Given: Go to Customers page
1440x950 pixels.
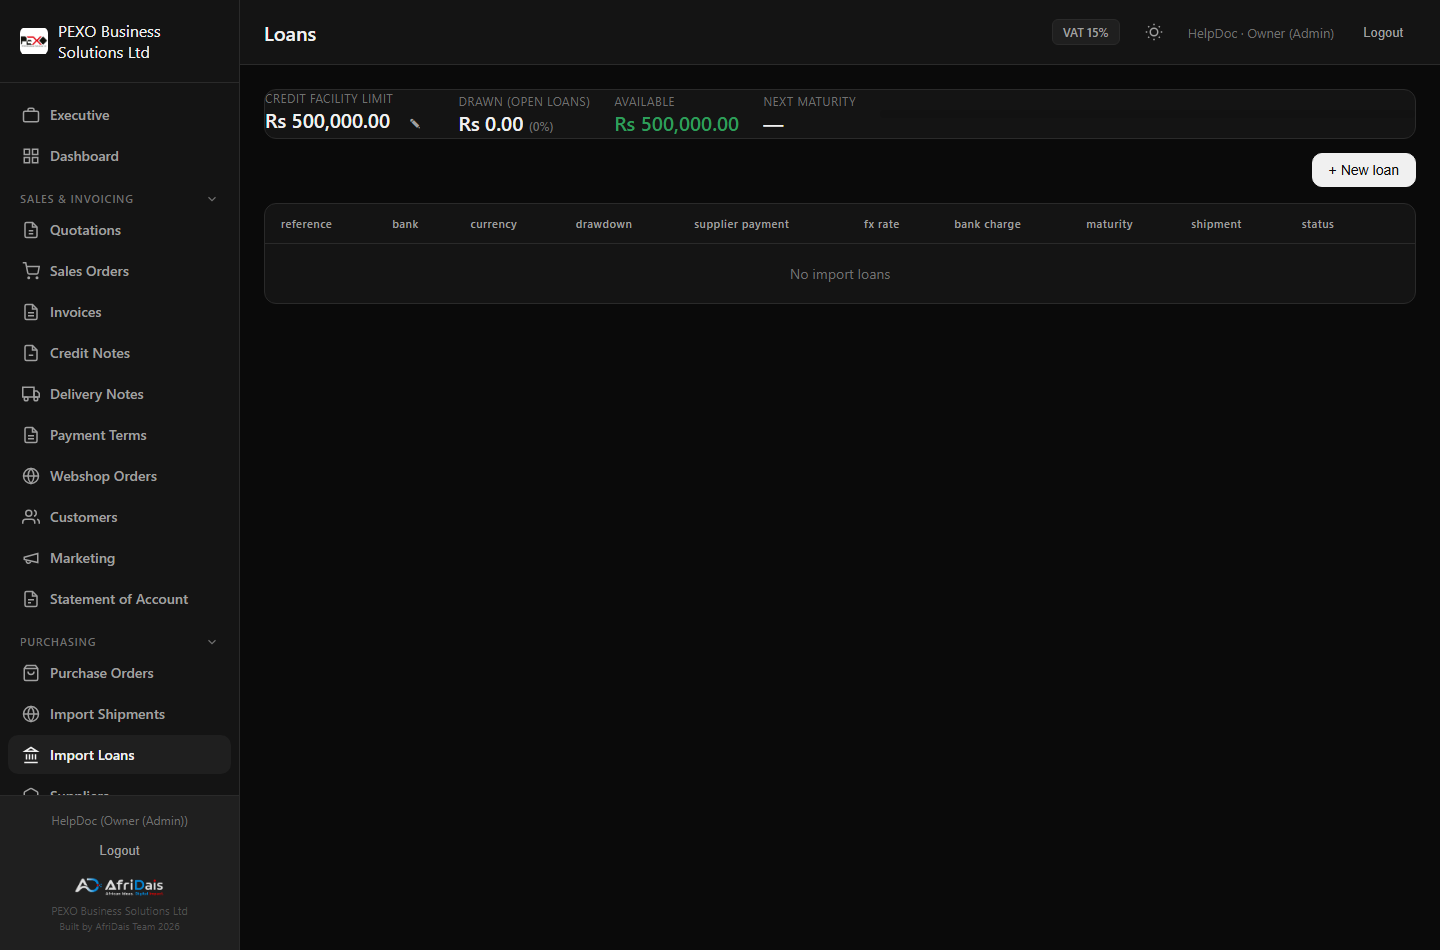Looking at the screenshot, I should (x=119, y=517).
